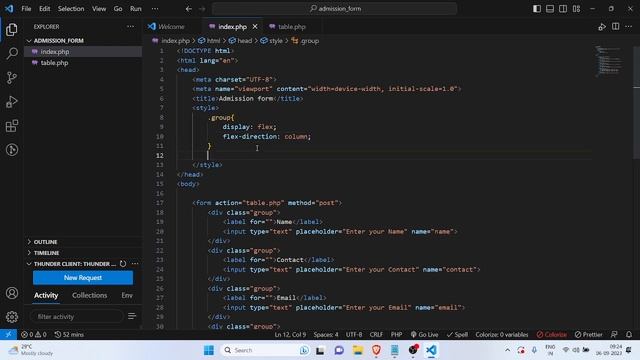This screenshot has width=640, height=360.
Task: Click the run or debug icon in editor toolbar
Action: 602,27
